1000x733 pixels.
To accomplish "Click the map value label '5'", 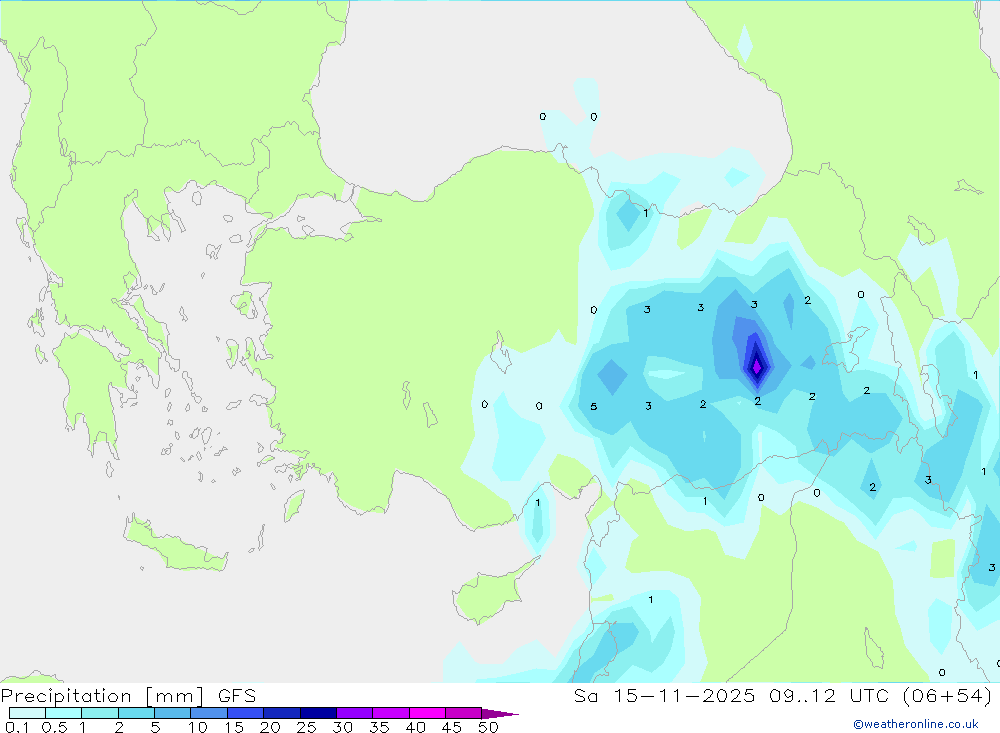I will 594,406.
